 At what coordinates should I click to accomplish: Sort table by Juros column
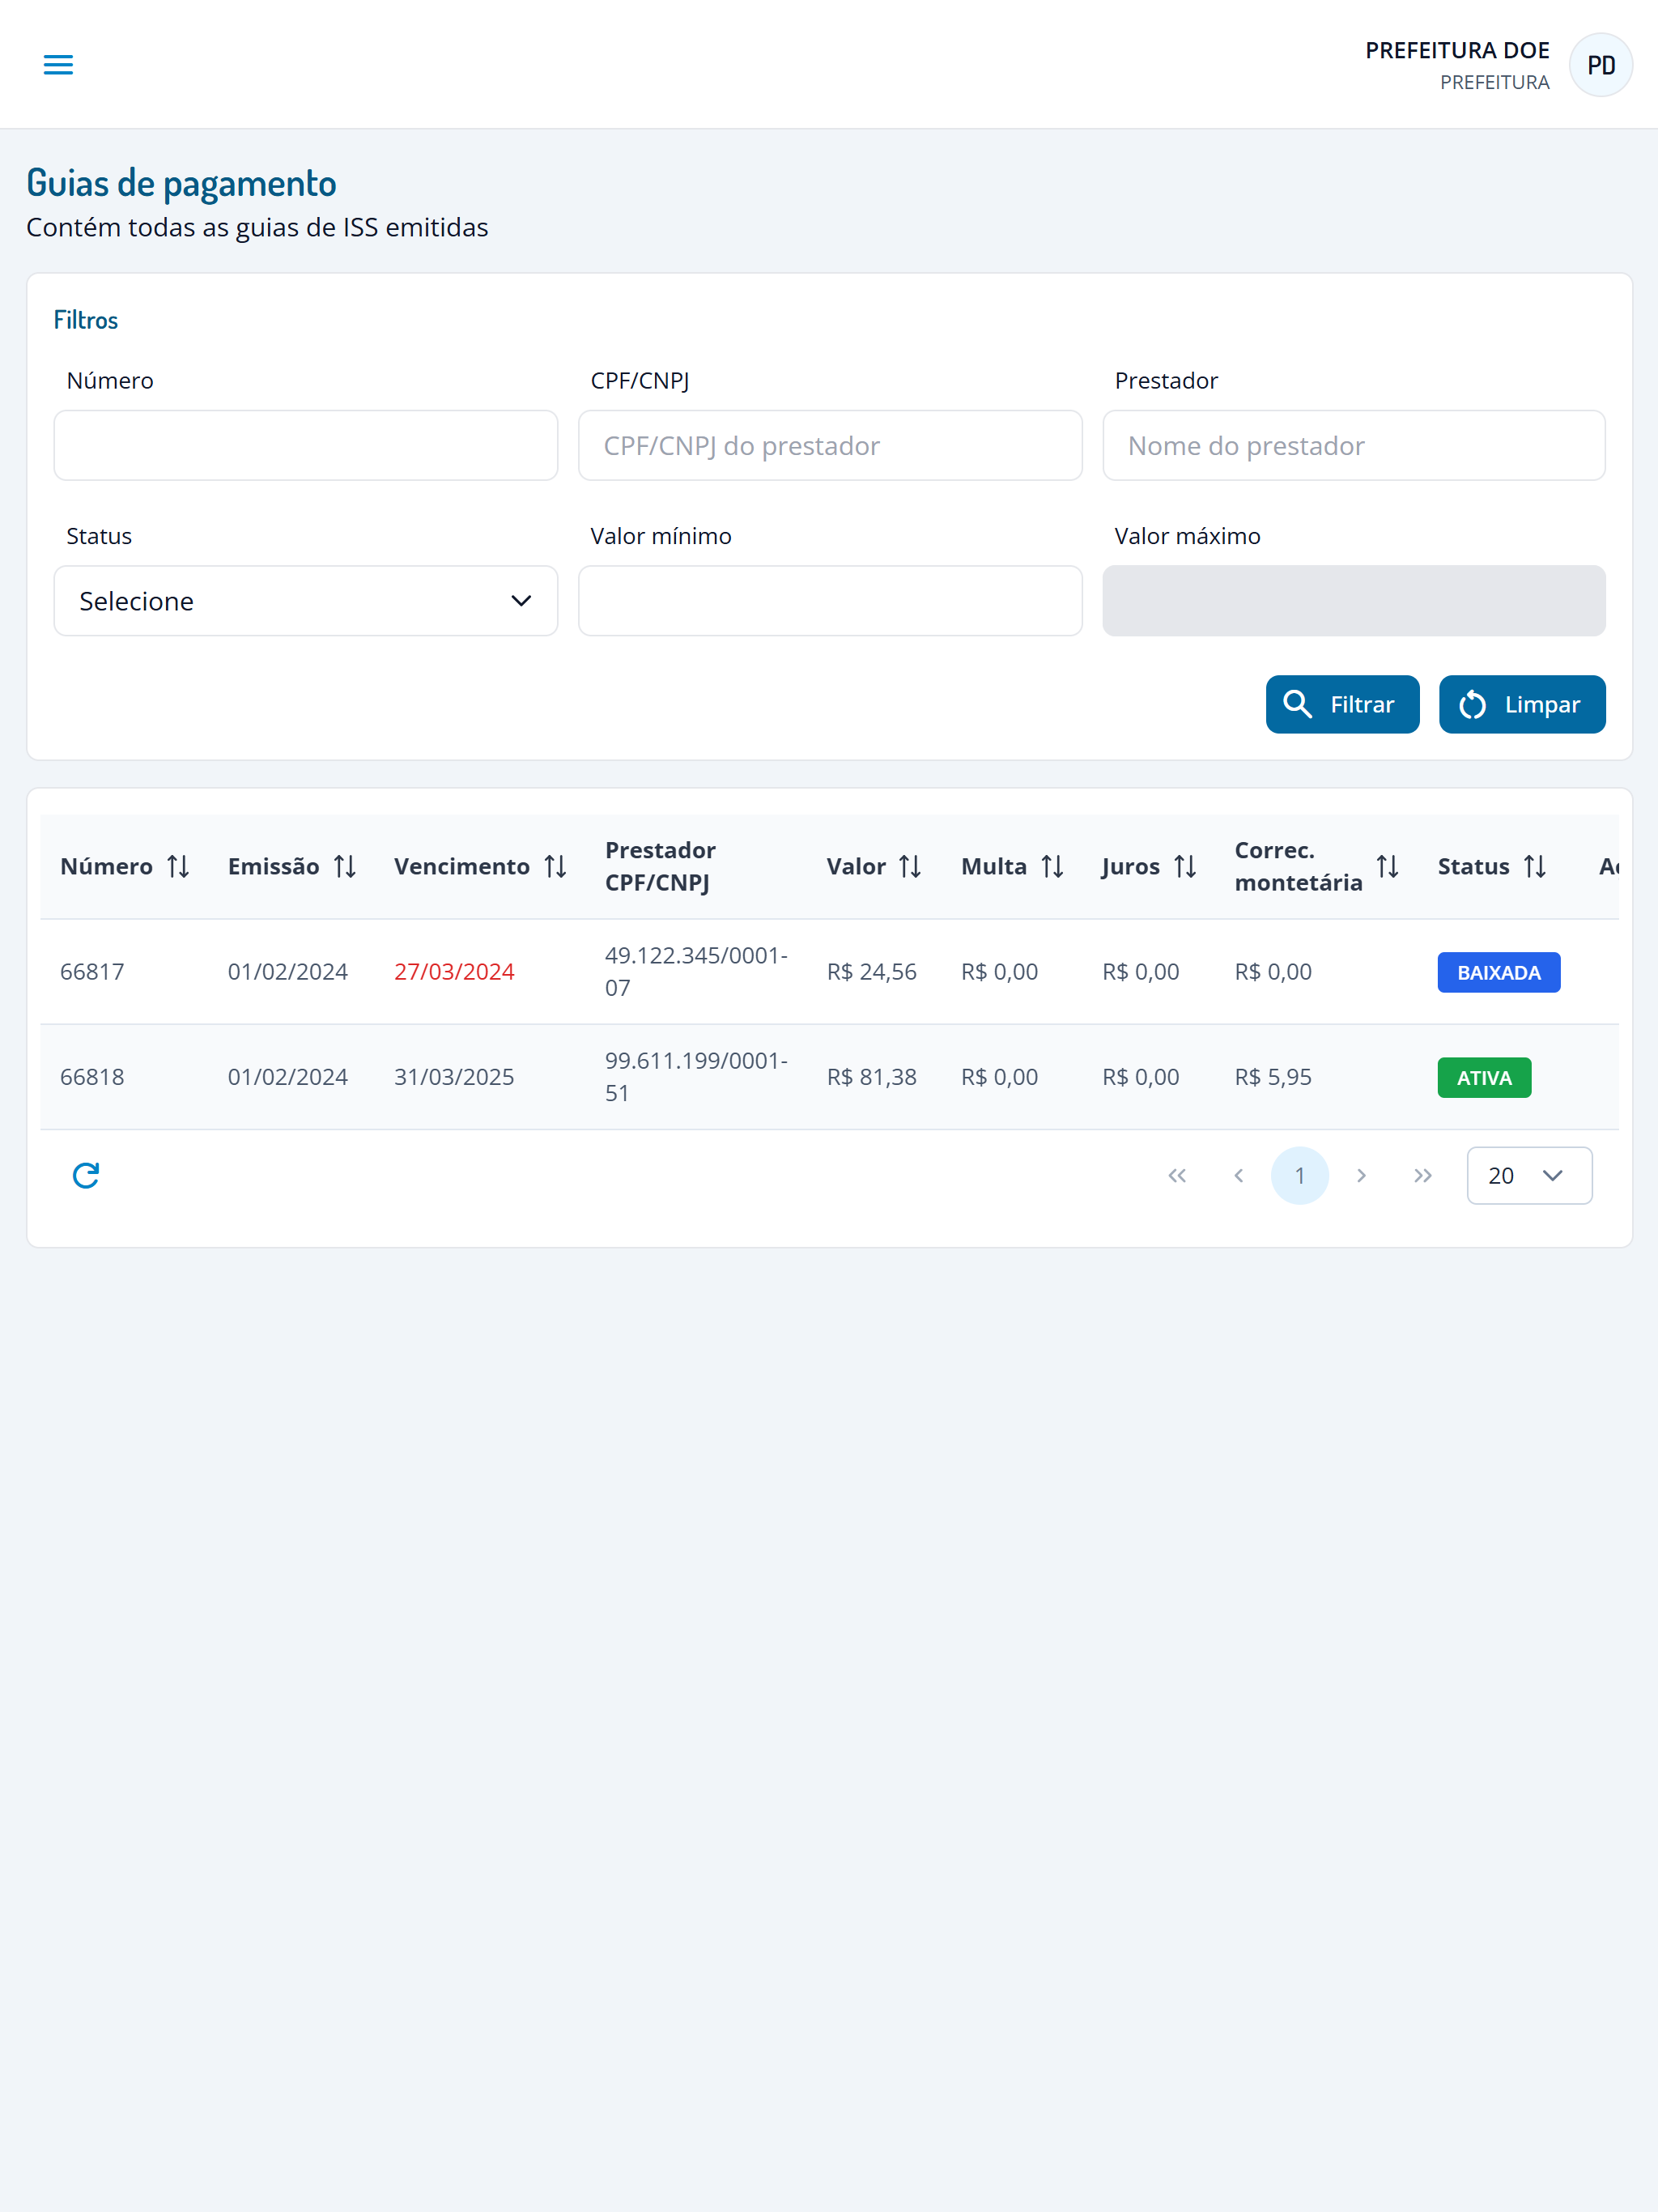(x=1185, y=866)
